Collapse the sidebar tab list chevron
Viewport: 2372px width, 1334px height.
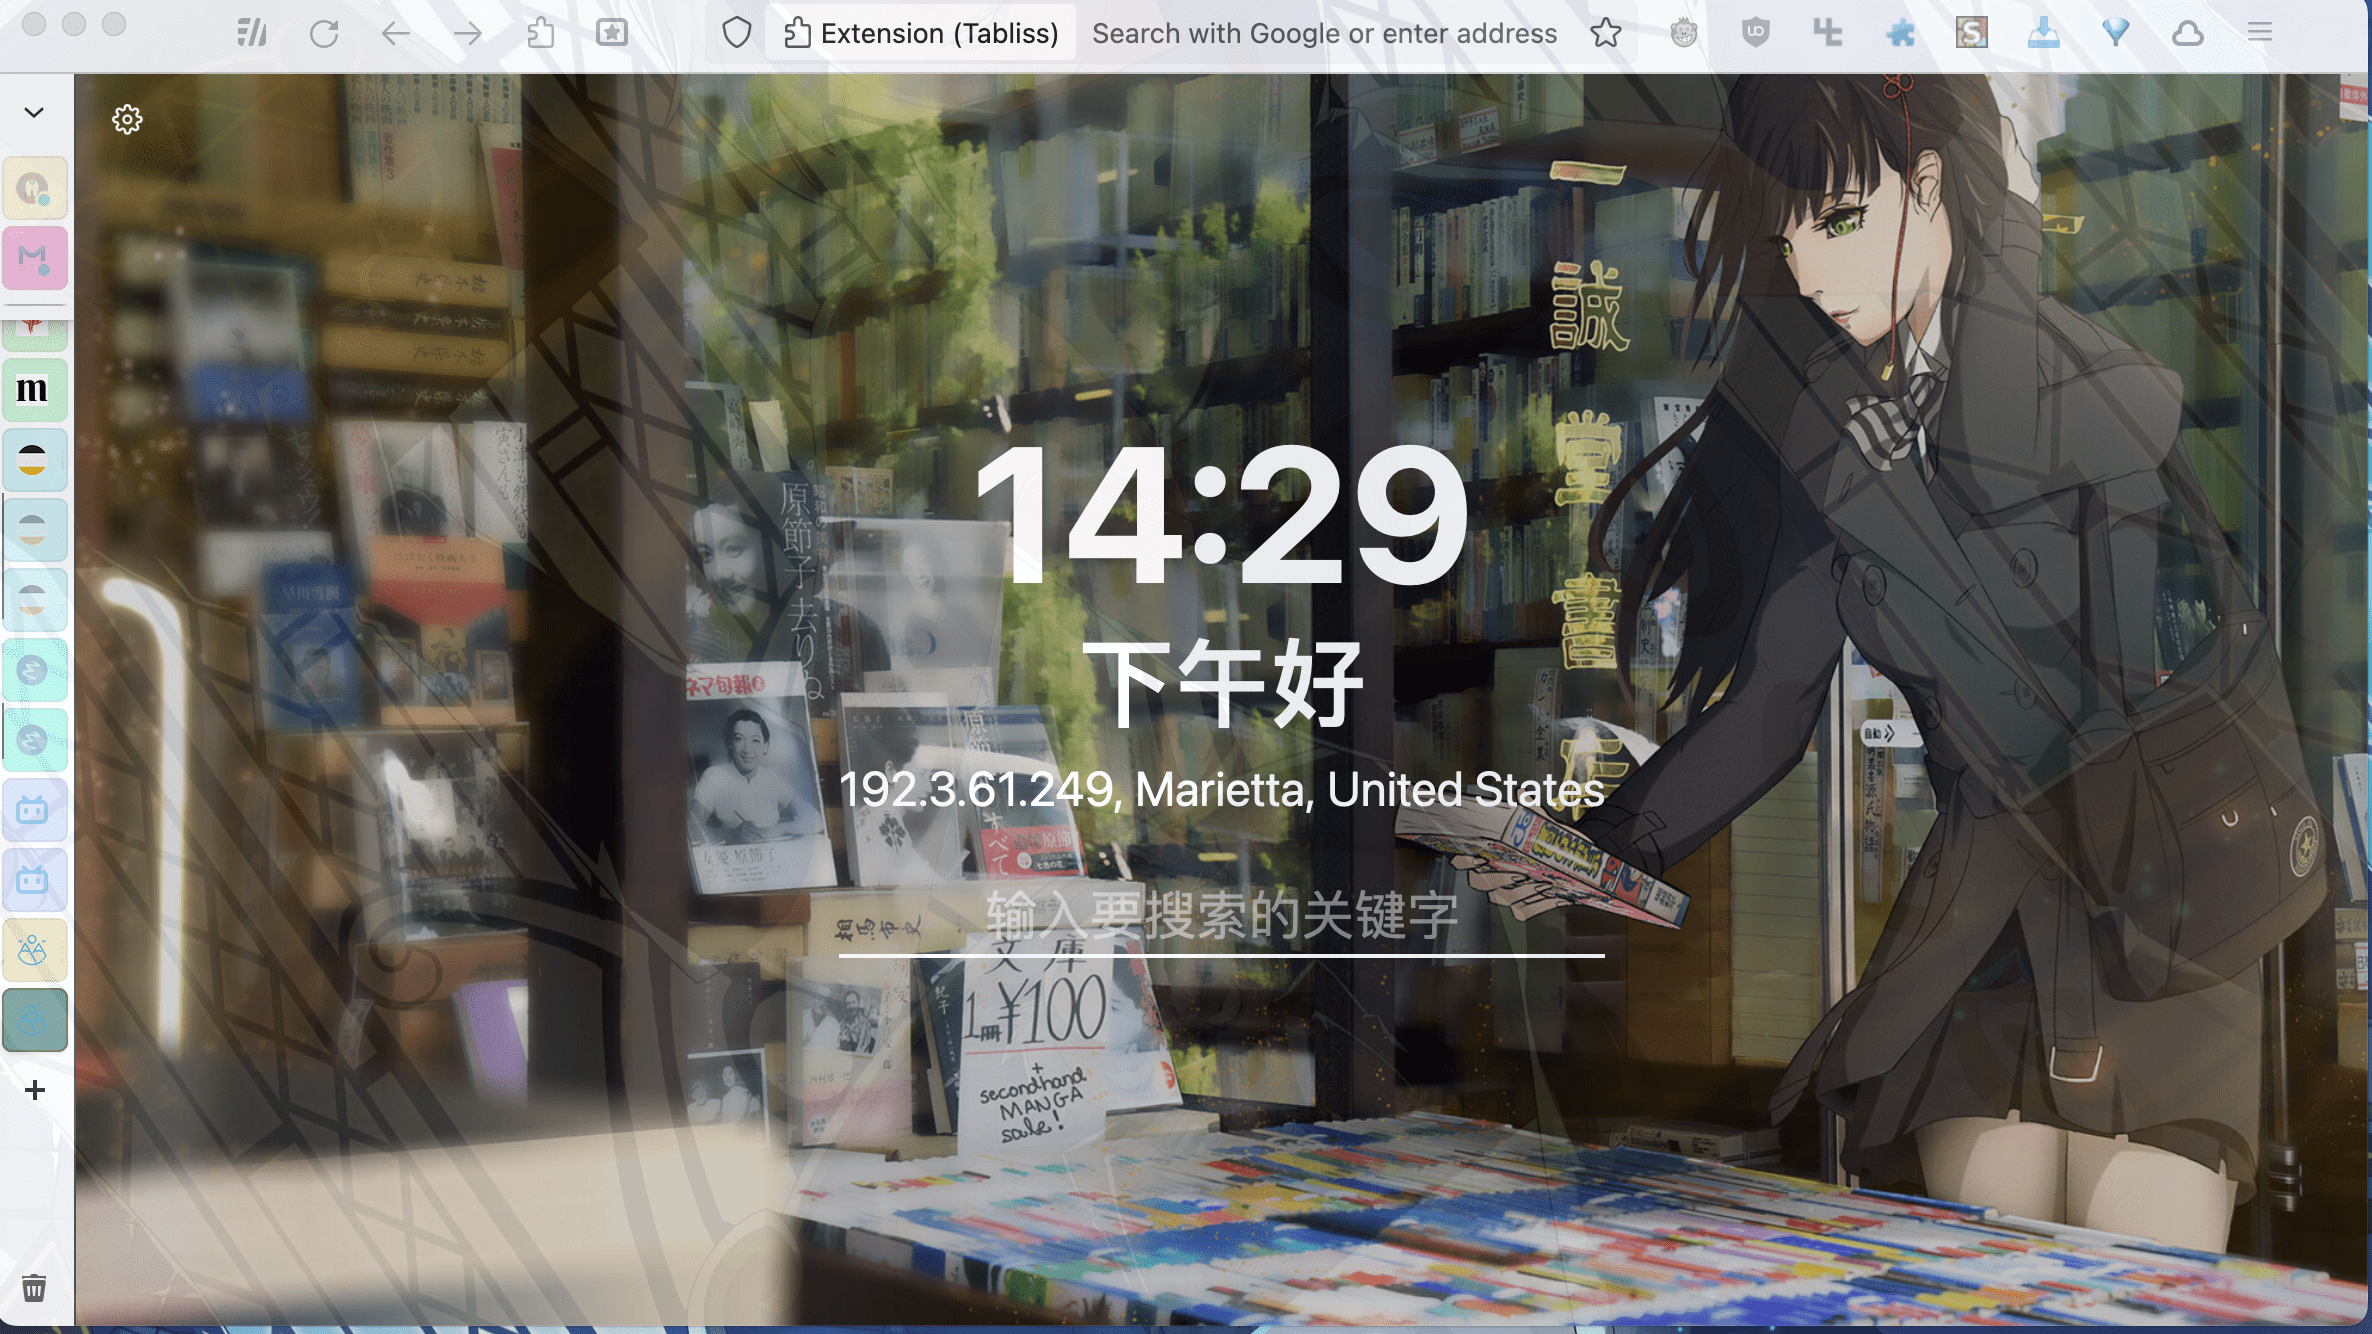[34, 112]
